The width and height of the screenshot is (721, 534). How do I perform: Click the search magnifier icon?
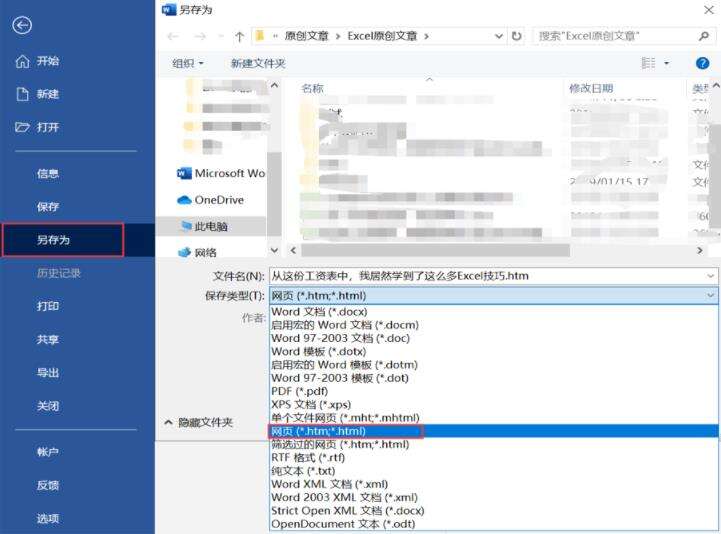coord(704,36)
